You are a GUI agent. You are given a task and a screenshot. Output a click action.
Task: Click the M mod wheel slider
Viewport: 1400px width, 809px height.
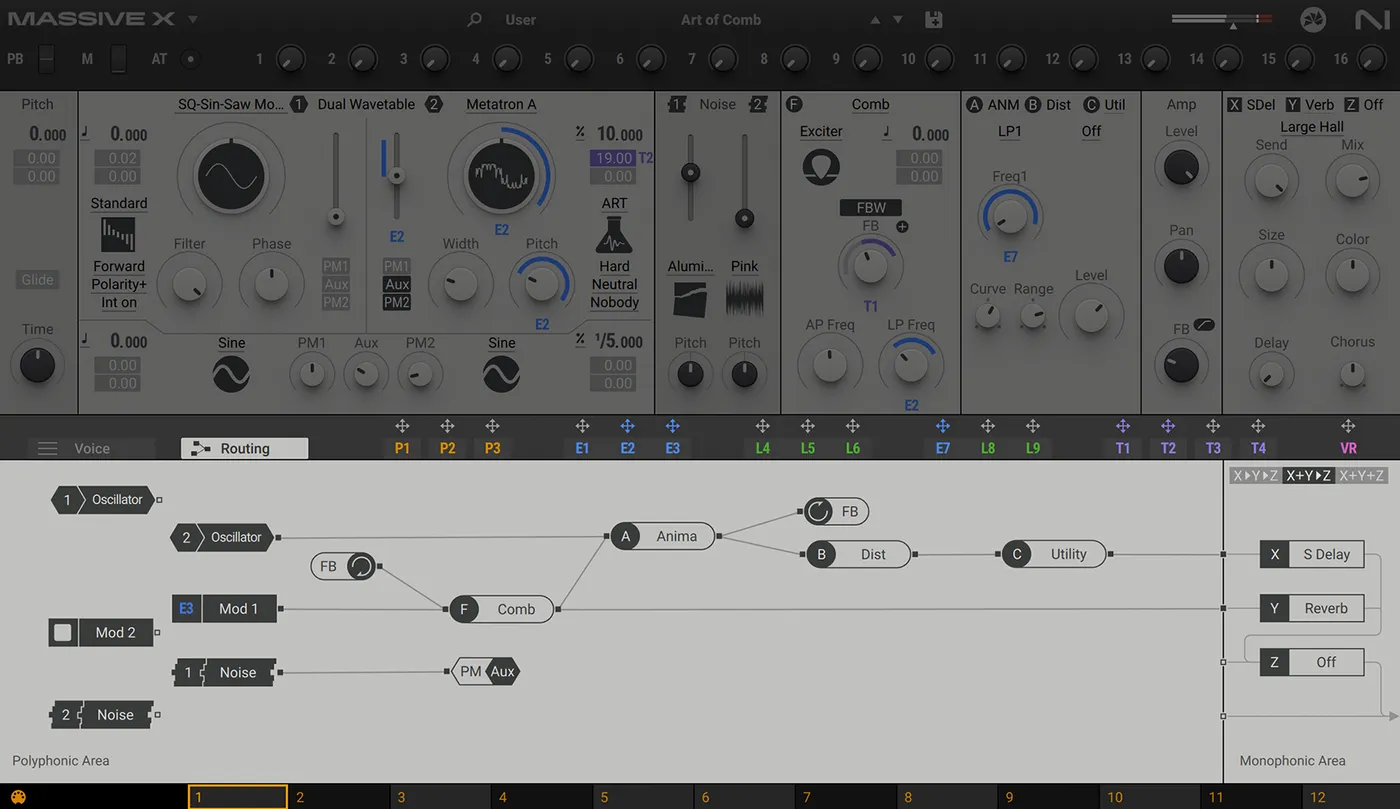pyautogui.click(x=119, y=59)
